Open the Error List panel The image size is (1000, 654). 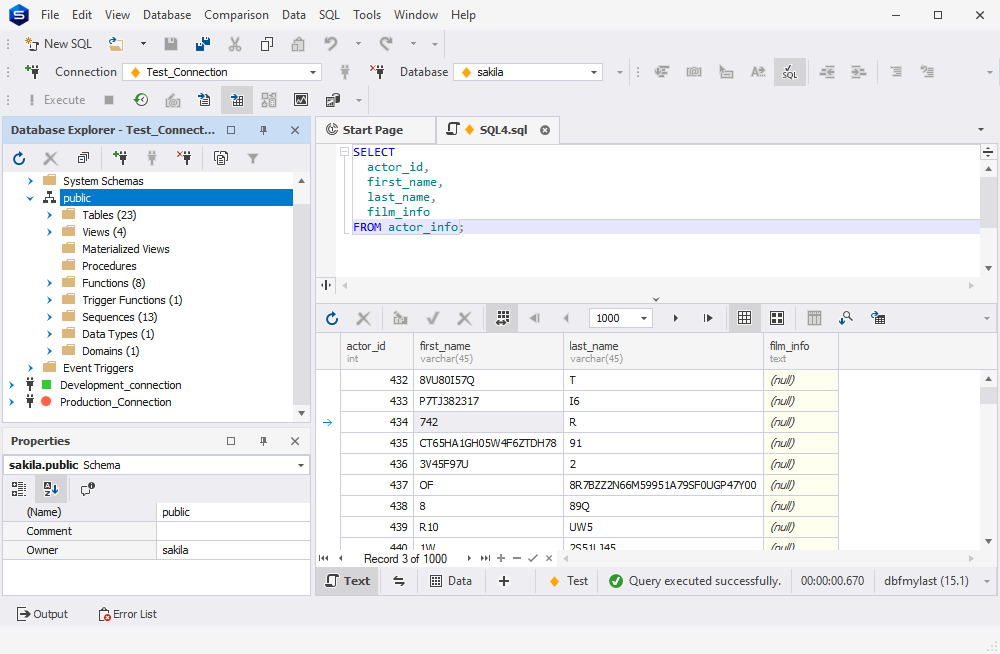pos(128,614)
